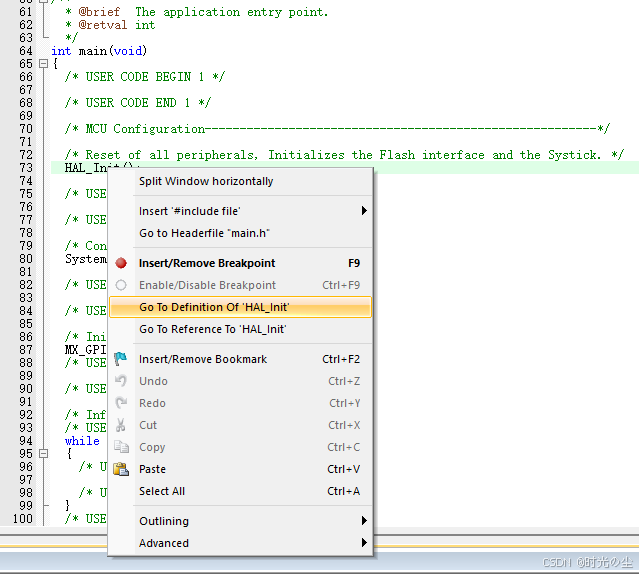Image resolution: width=639 pixels, height=574 pixels.
Task: Go To Reference To 'HAL_Init'
Action: tap(240, 329)
